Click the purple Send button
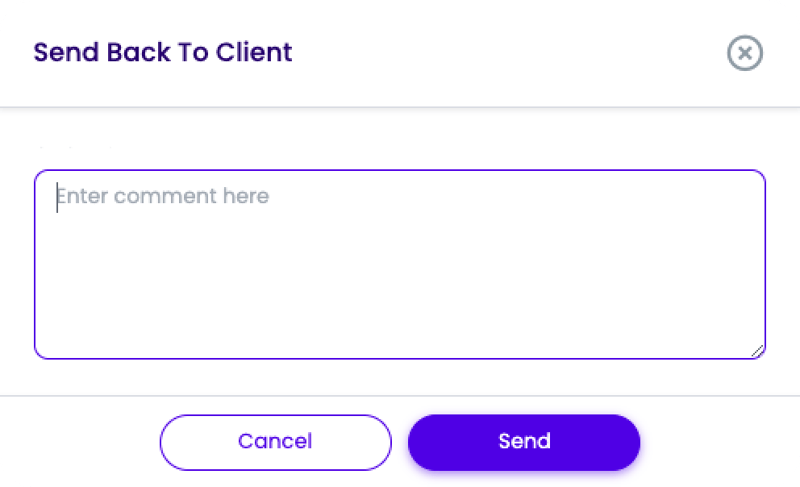Viewport: 800px width, 487px height. pyautogui.click(x=524, y=441)
